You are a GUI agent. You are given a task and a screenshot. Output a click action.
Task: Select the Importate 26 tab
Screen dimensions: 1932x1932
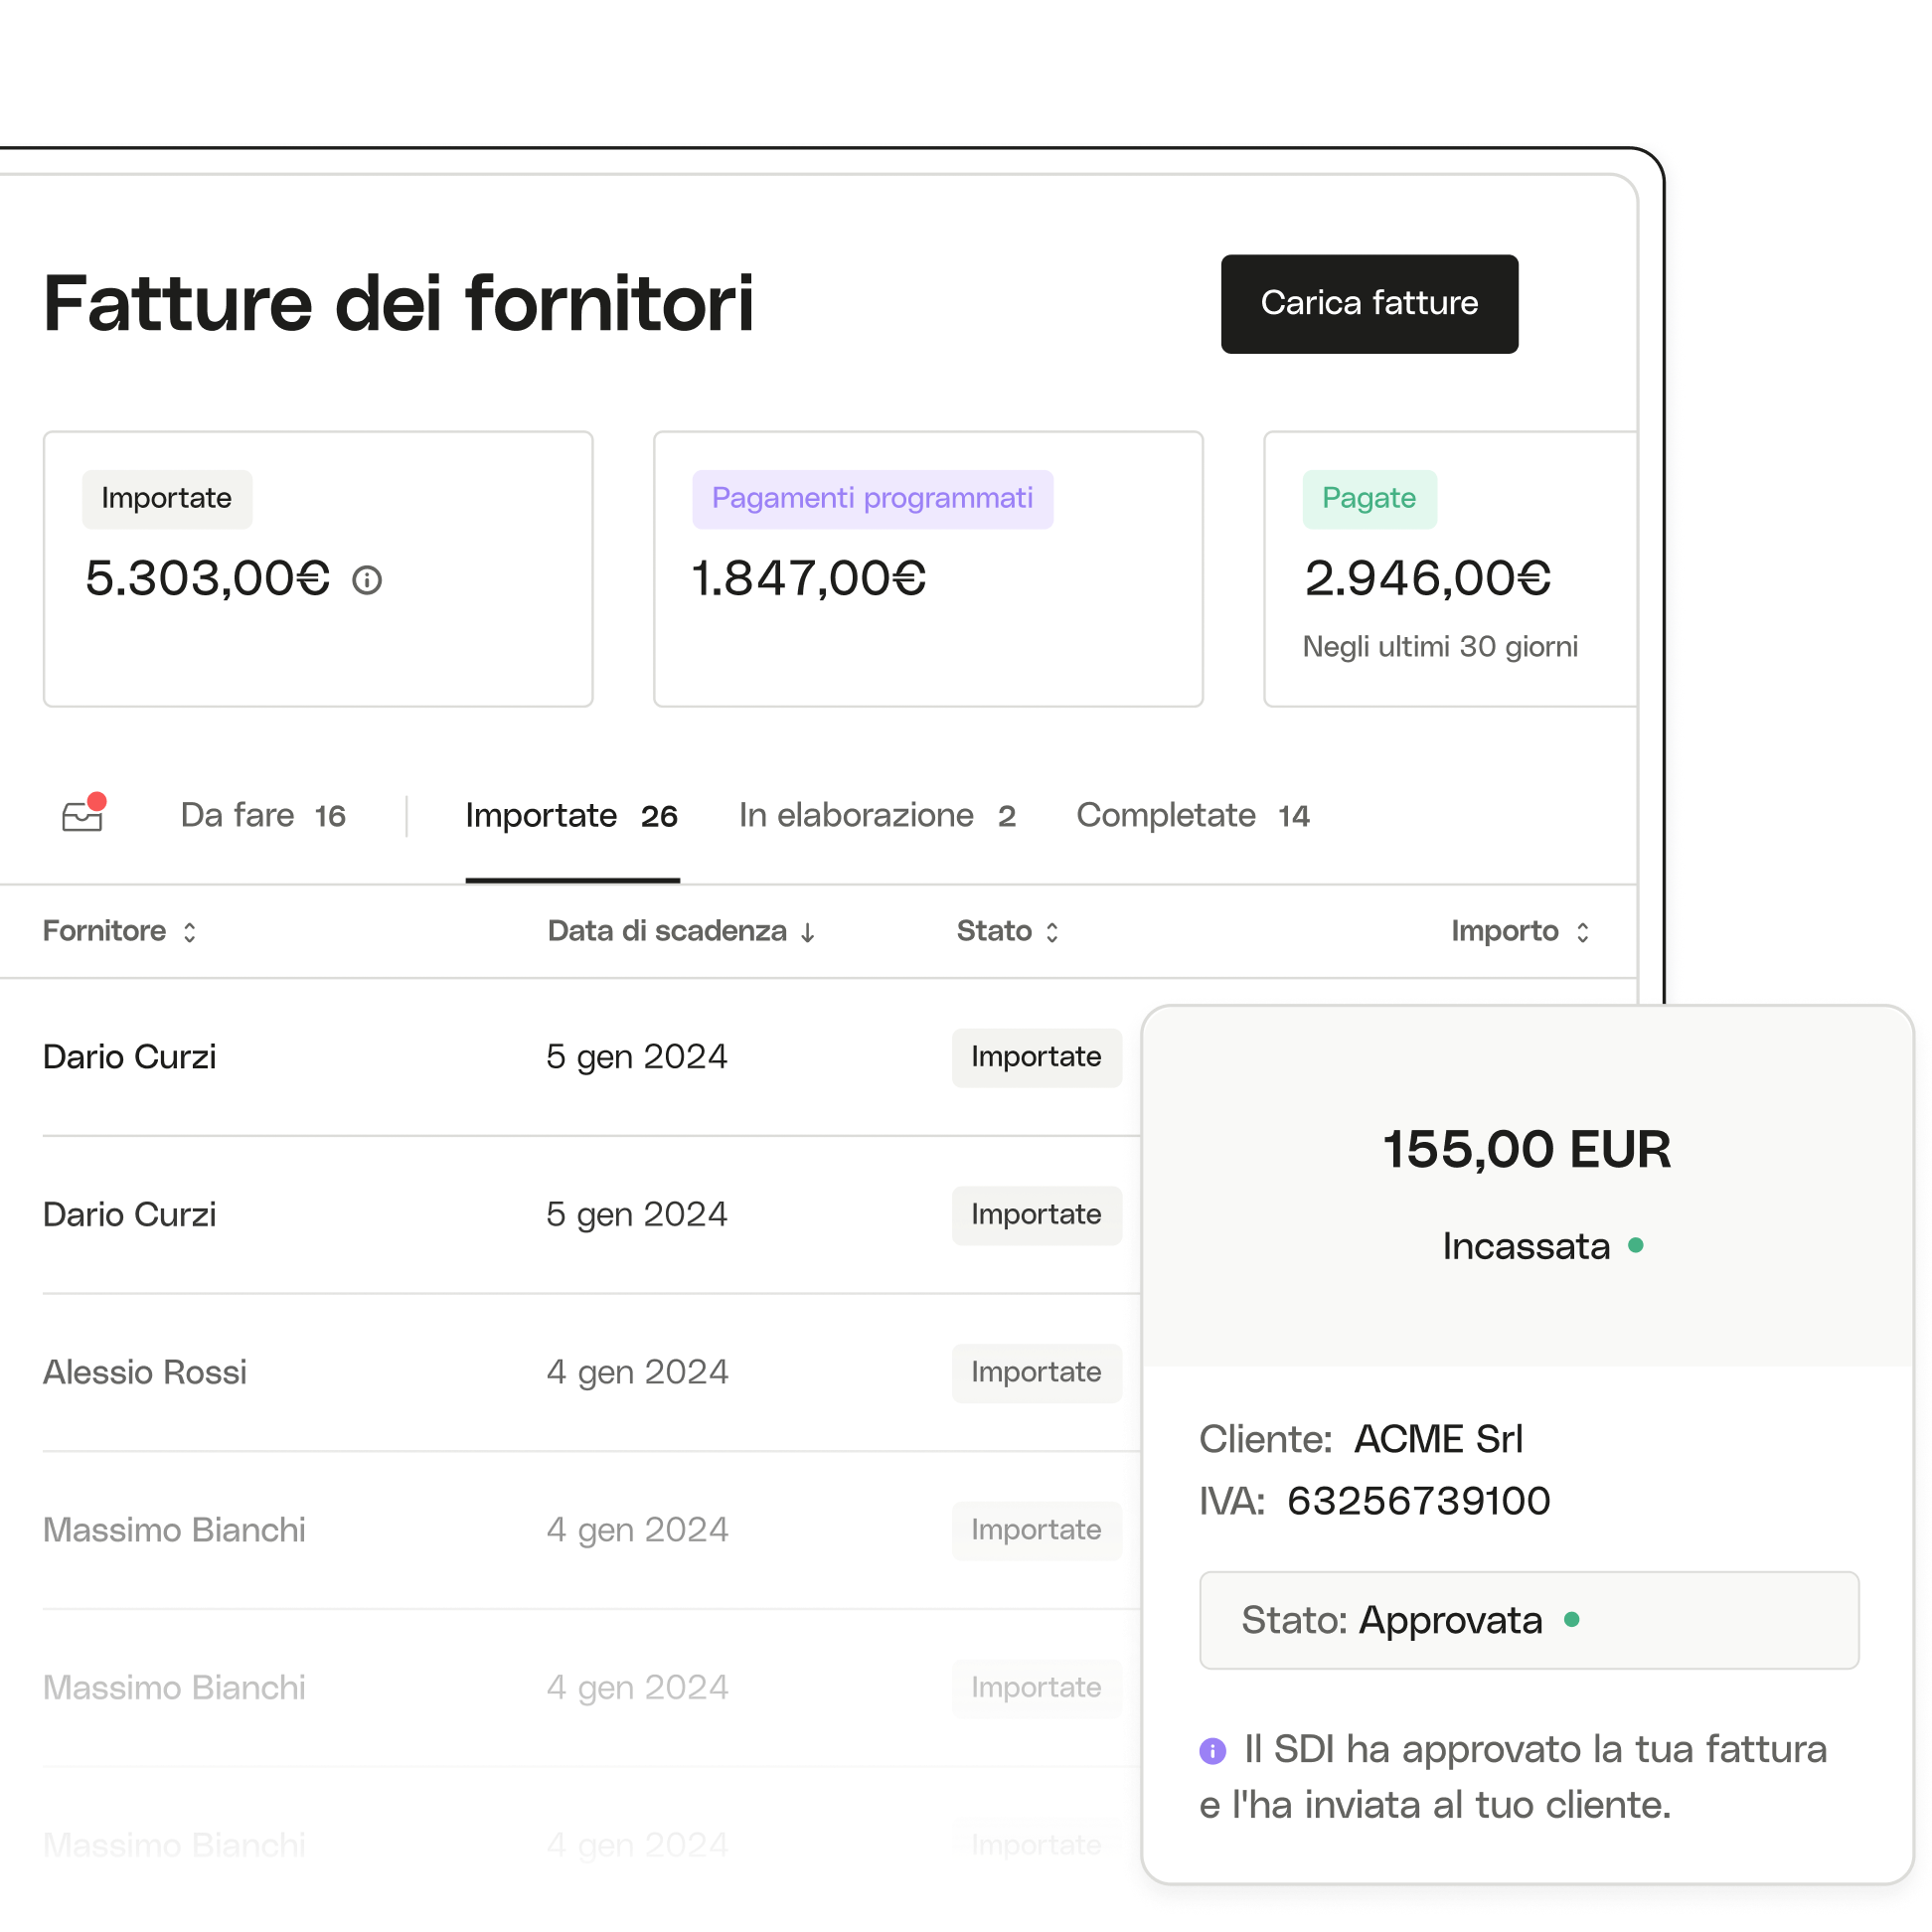pos(572,816)
